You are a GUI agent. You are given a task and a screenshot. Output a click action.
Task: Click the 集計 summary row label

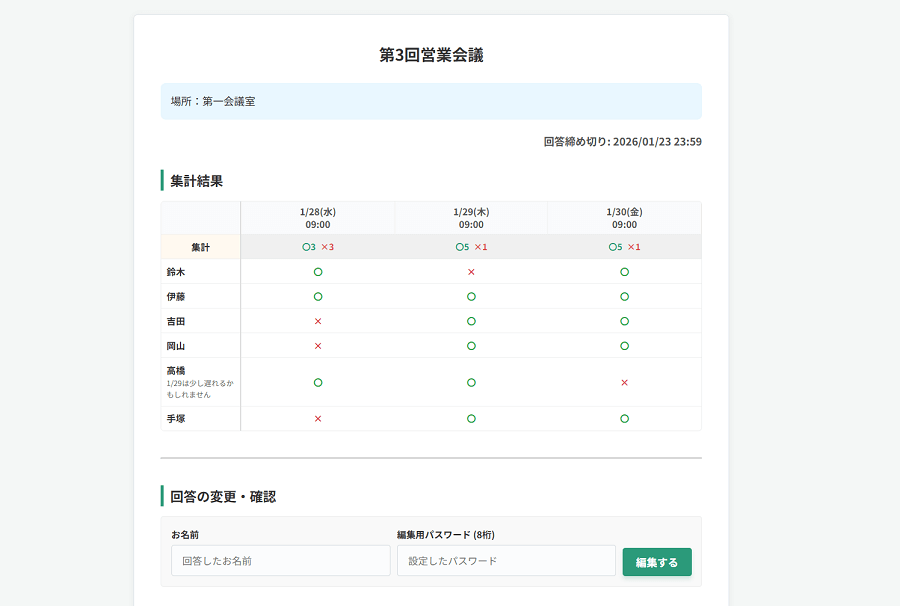[x=201, y=247]
